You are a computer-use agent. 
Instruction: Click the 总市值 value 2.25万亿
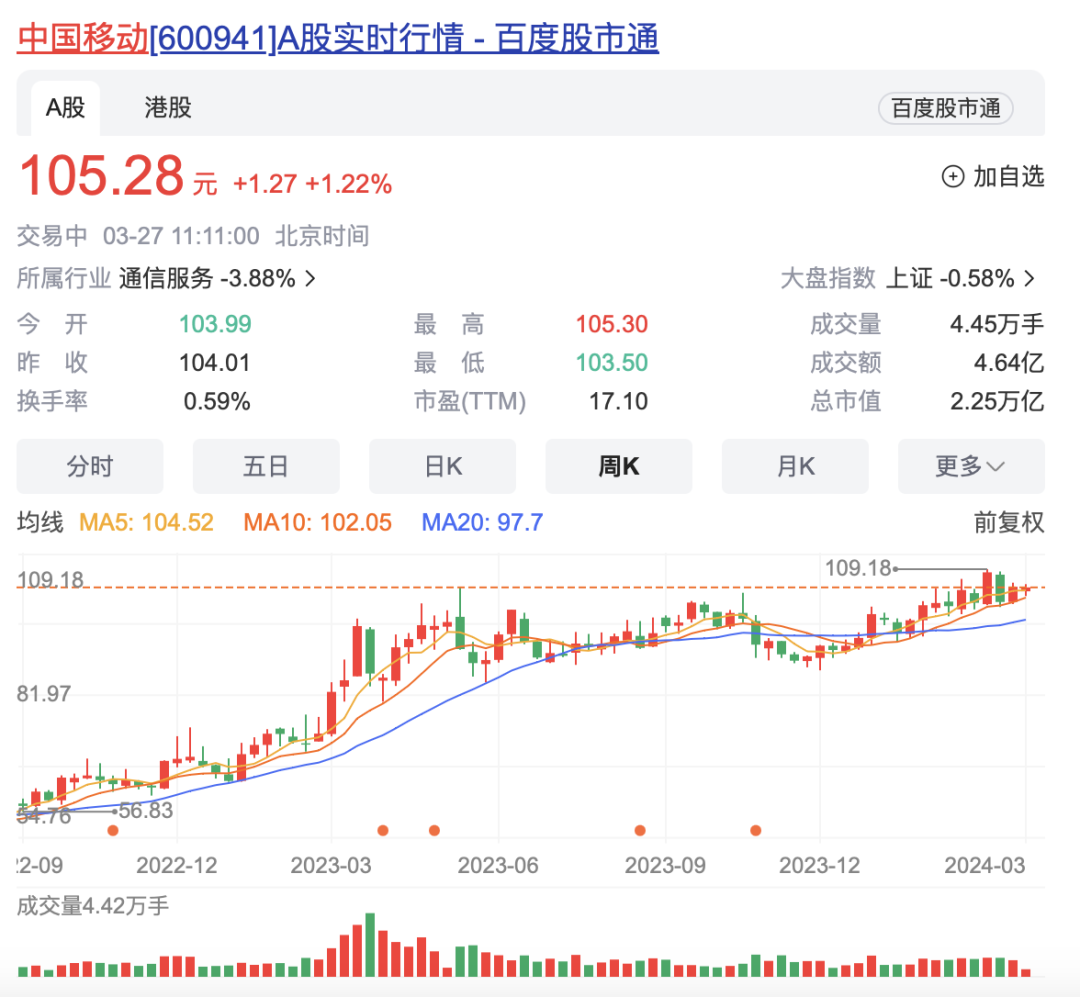coord(997,401)
